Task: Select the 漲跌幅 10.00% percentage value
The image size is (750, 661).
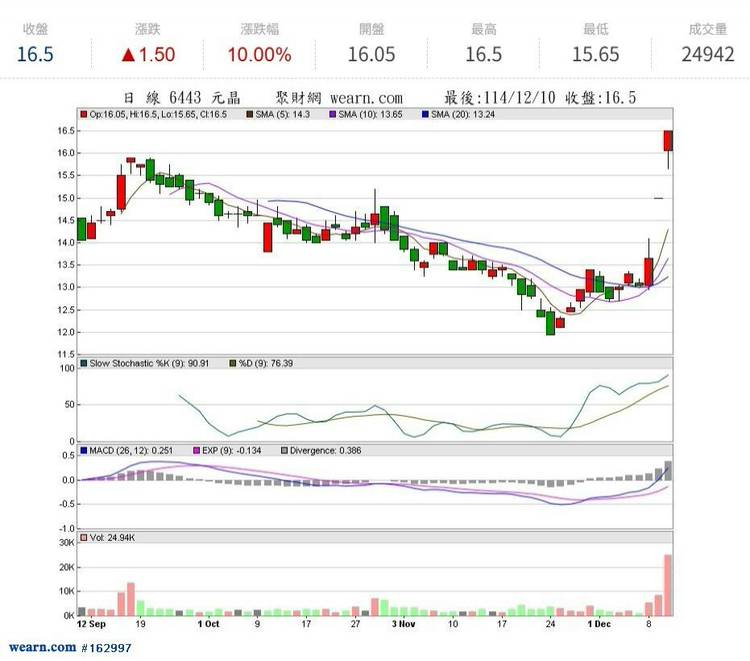Action: pyautogui.click(x=259, y=54)
